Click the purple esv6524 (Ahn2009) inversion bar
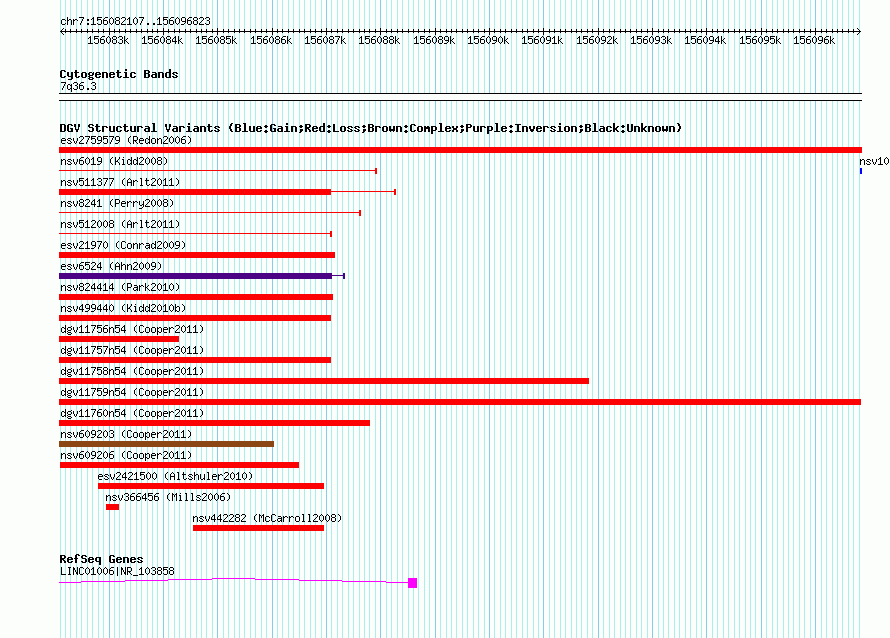This screenshot has width=890, height=638. click(x=195, y=276)
